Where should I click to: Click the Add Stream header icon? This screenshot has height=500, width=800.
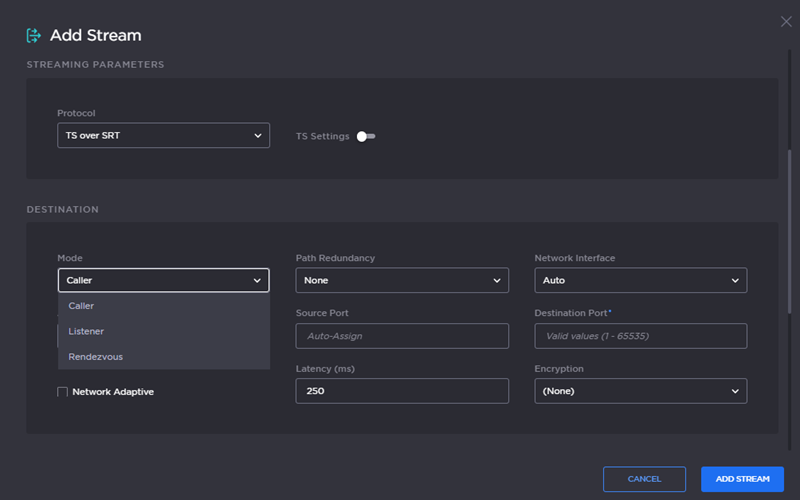(33, 36)
